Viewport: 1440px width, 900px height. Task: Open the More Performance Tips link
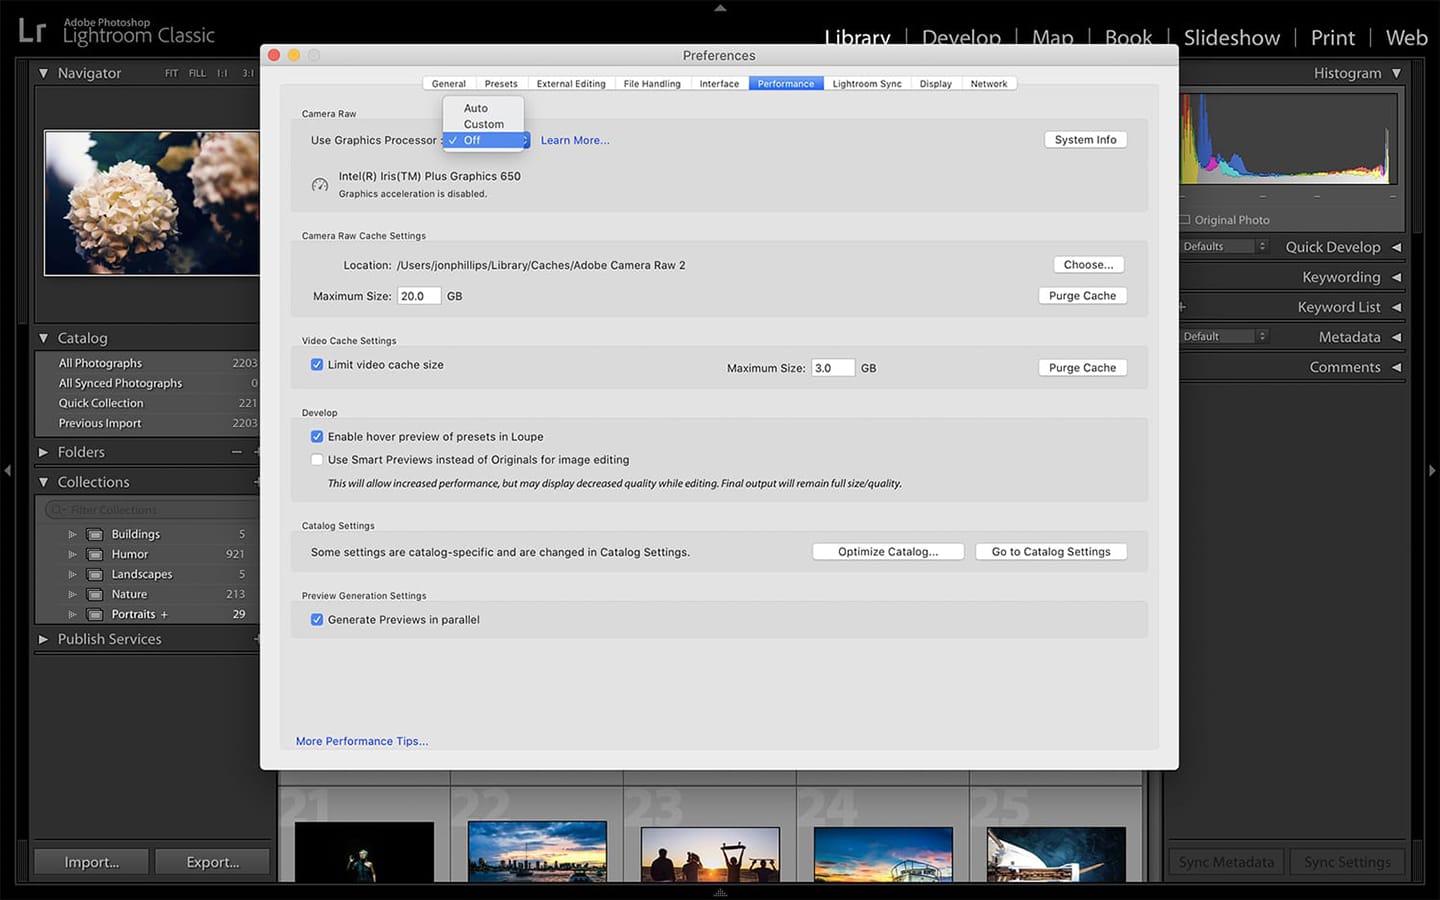click(x=362, y=741)
